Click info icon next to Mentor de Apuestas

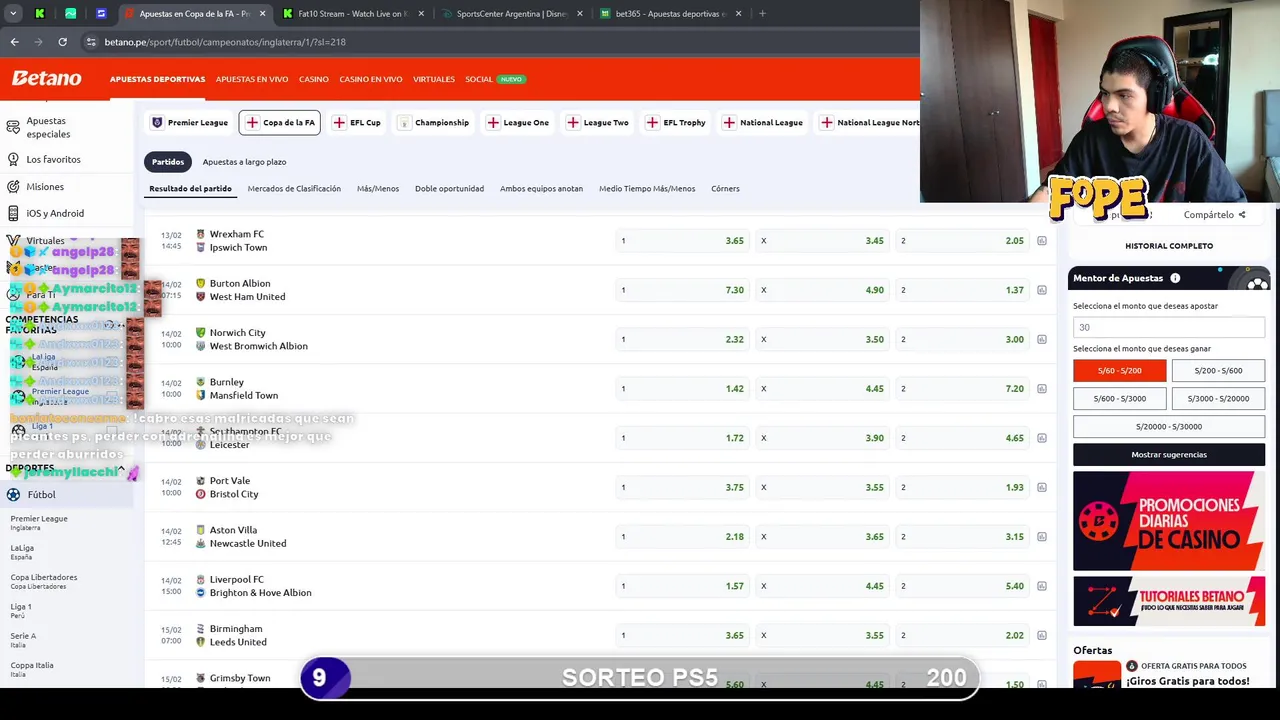coord(1175,278)
